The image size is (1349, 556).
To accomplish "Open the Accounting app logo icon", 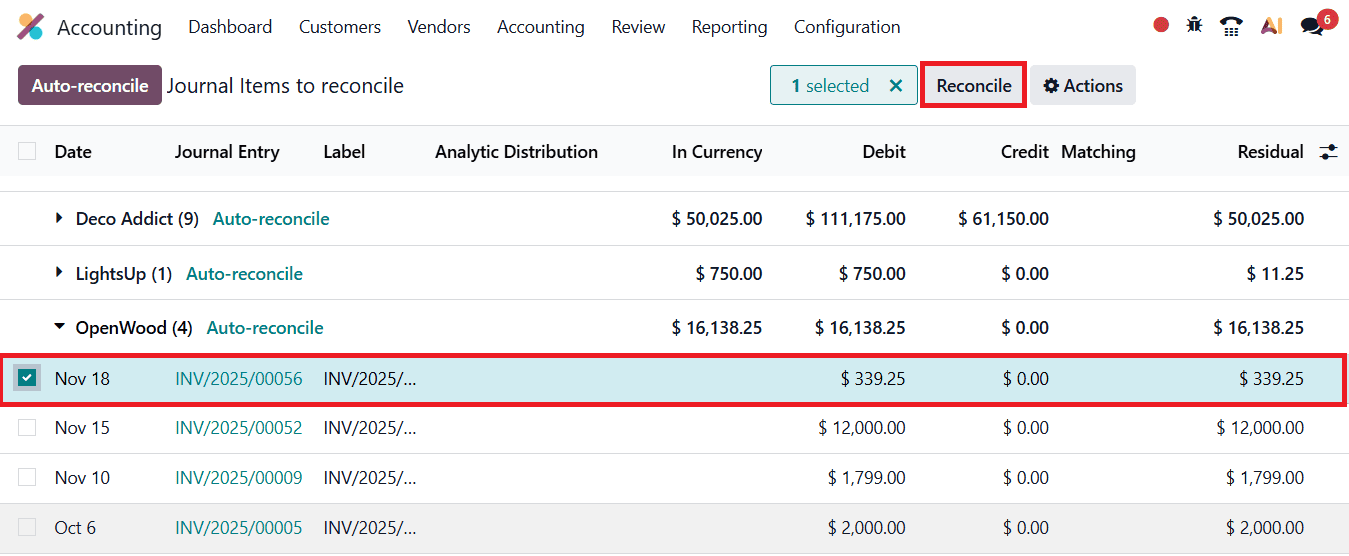I will tap(31, 27).
